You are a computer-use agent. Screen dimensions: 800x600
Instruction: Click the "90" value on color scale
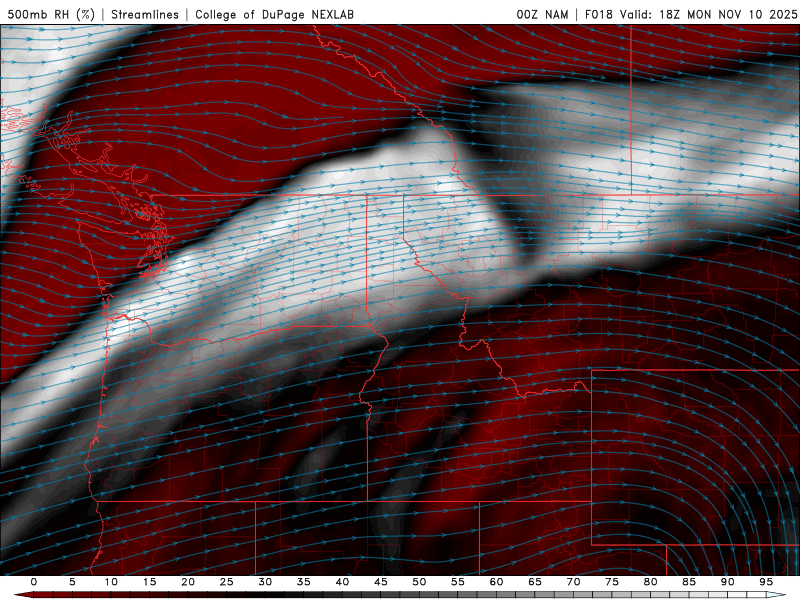[x=728, y=582]
